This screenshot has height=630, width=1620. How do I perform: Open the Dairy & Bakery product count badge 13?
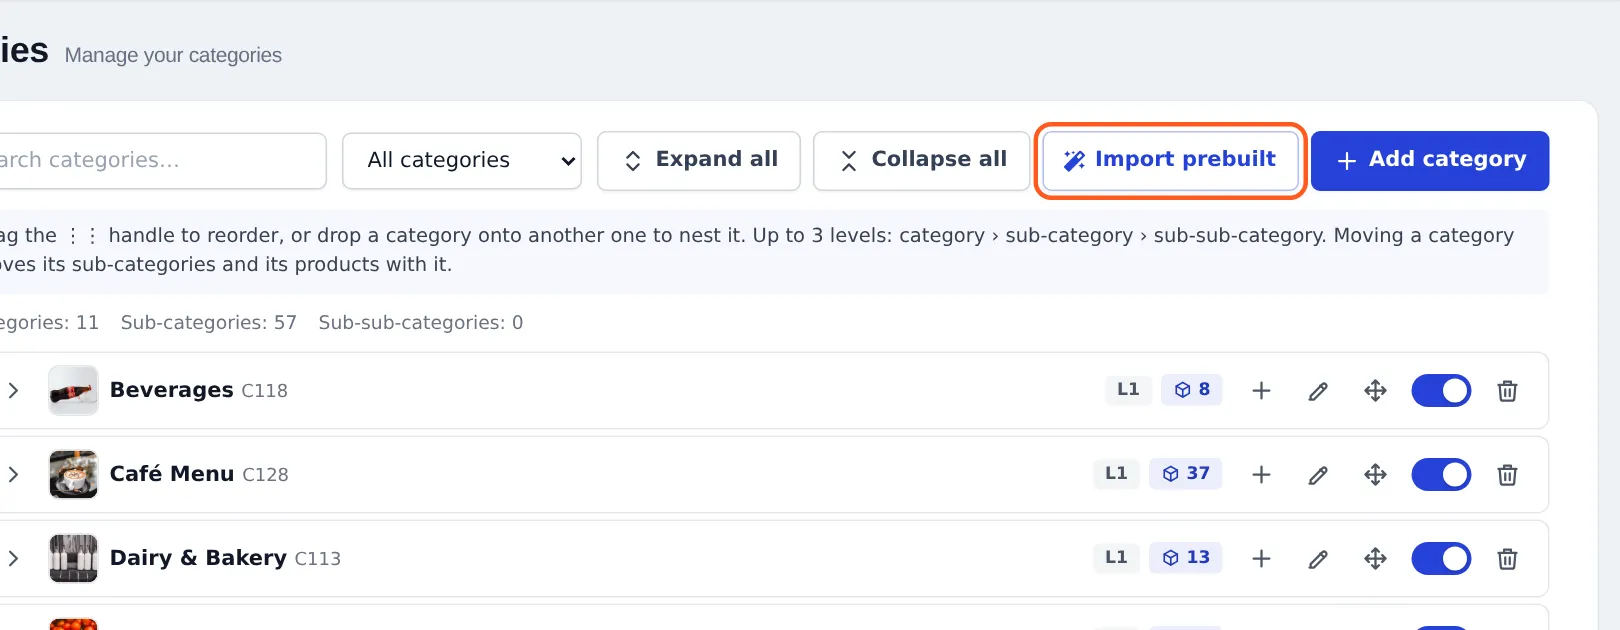[1186, 558]
